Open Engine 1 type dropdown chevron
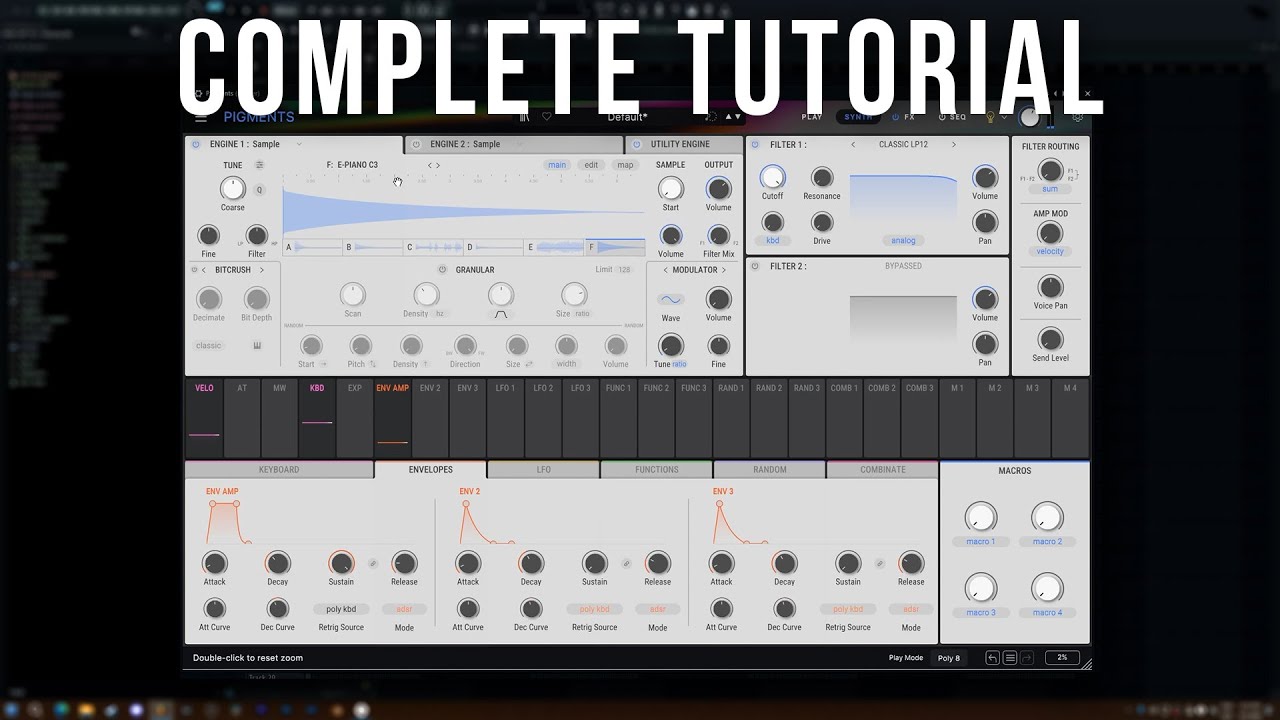 pos(298,144)
